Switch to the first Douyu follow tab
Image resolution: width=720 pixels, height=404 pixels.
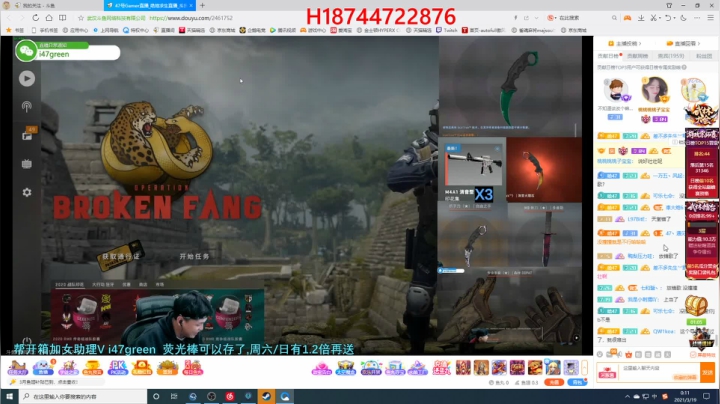51,6
